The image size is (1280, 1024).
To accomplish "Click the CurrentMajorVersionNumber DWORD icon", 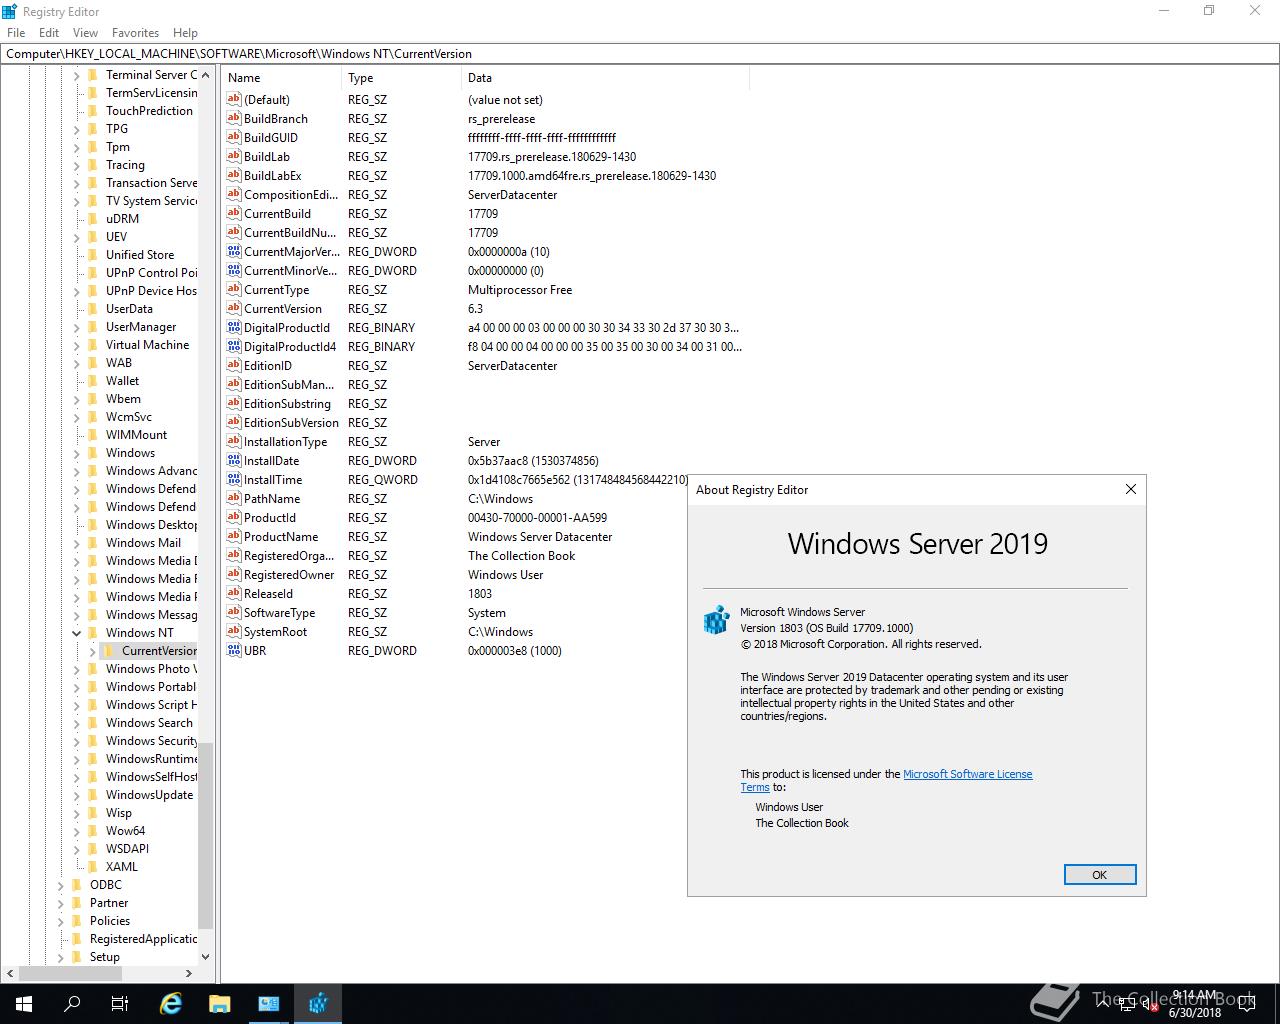I will [x=234, y=251].
